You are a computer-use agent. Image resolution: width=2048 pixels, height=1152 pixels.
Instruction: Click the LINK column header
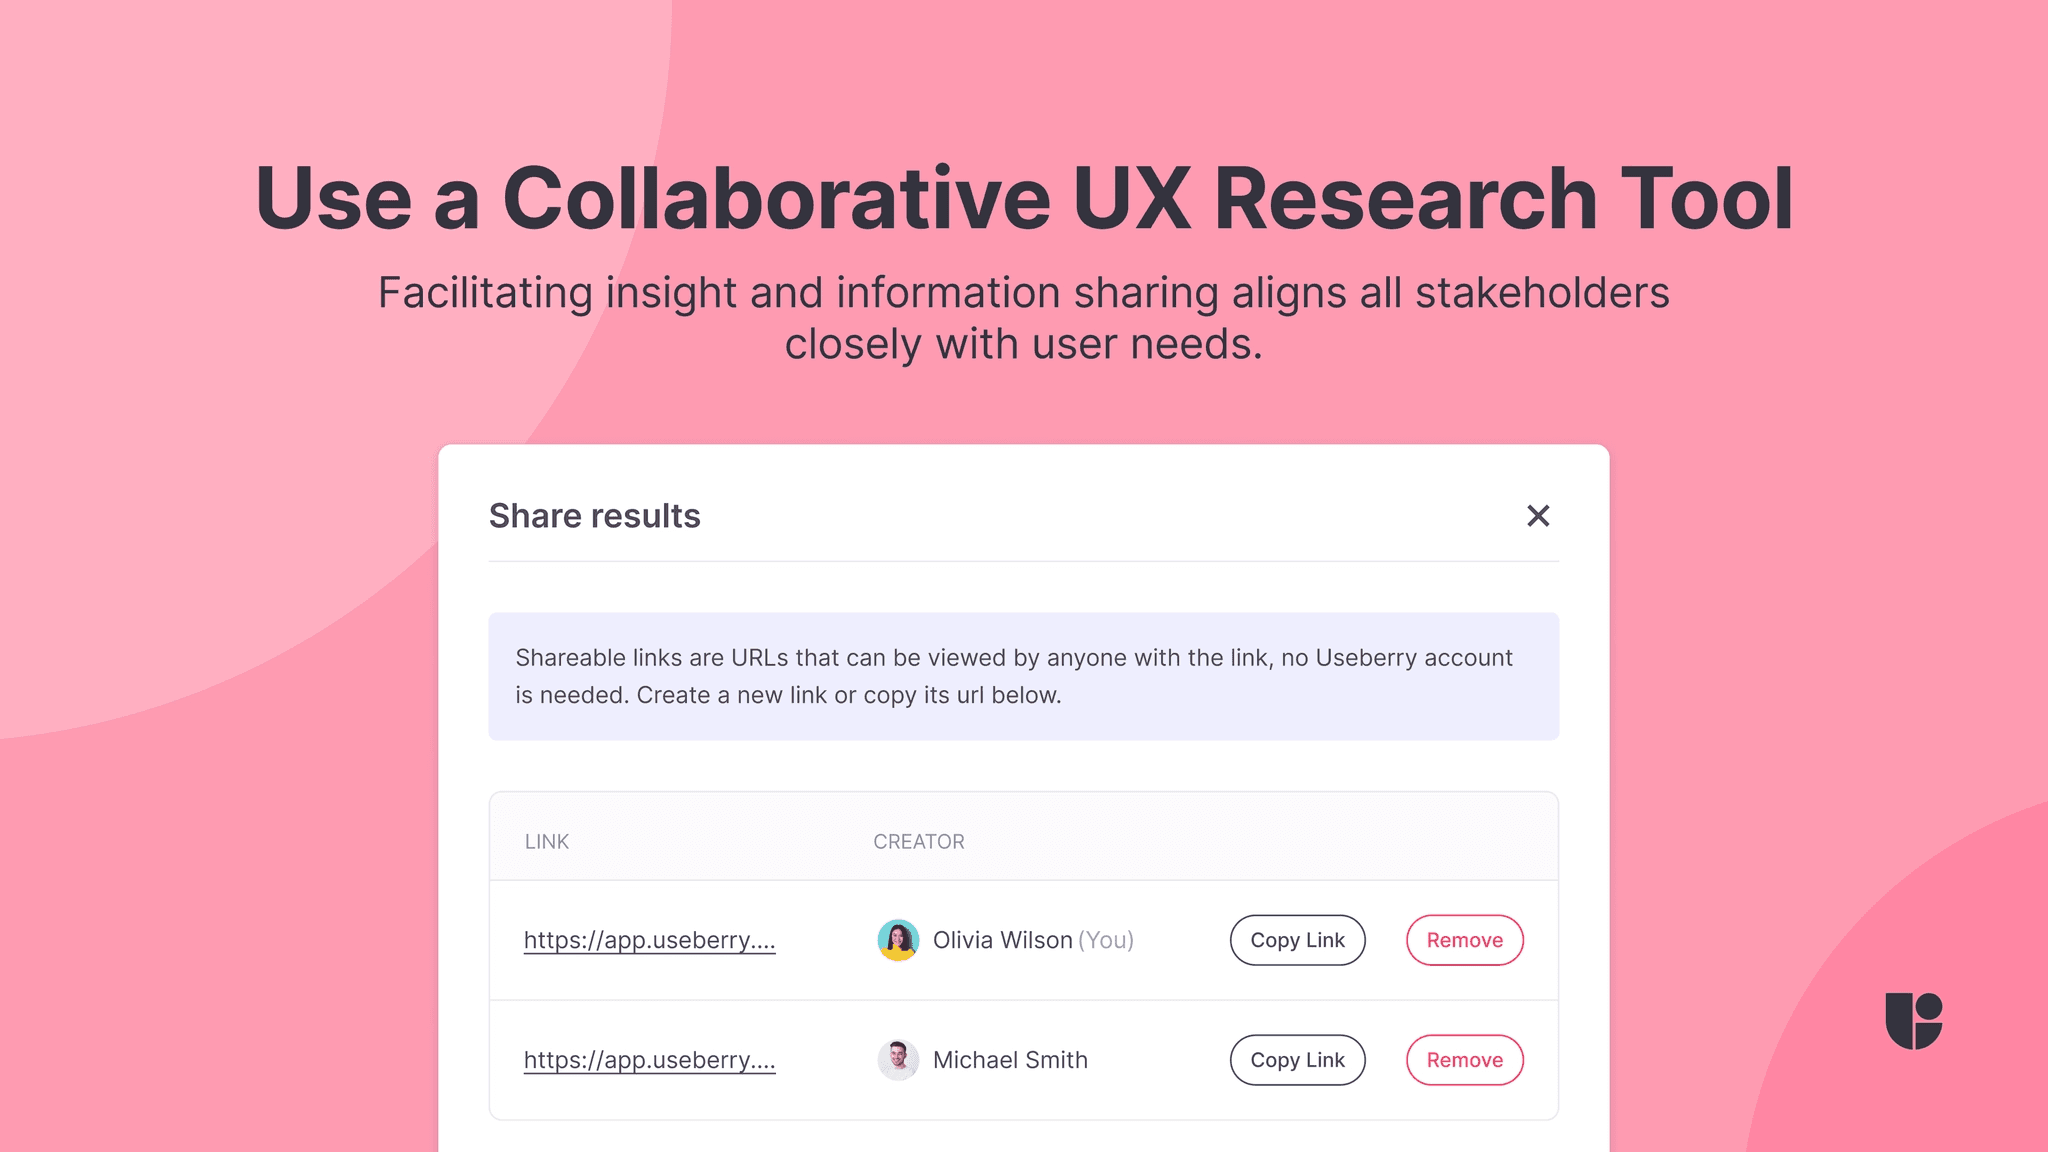pyautogui.click(x=547, y=841)
